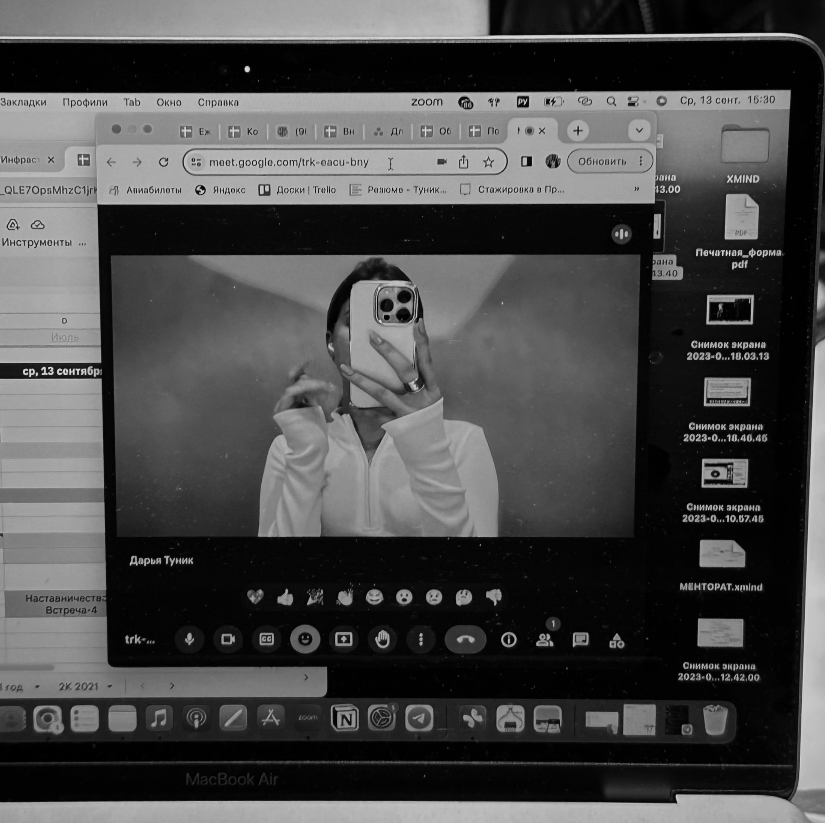Image resolution: width=825 pixels, height=823 pixels.
Task: Open Доски | Trello bookmark
Action: point(297,189)
